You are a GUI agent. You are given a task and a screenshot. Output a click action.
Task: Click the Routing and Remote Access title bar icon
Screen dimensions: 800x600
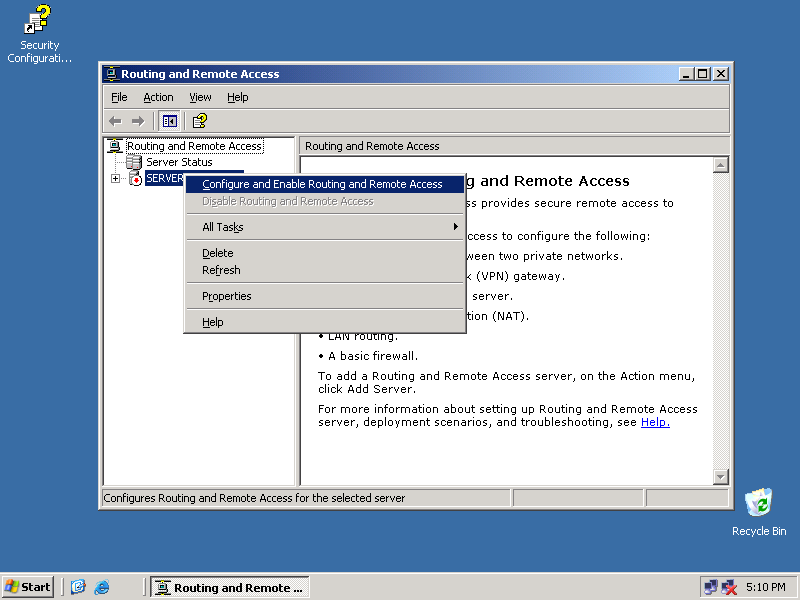(111, 74)
